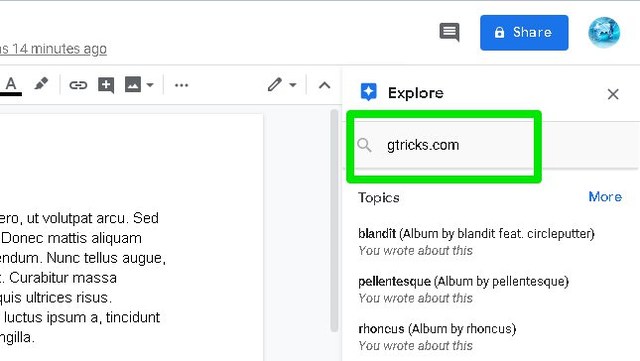Screen dimensions: 640x361
Task: Click the More topics link
Action: pos(605,197)
